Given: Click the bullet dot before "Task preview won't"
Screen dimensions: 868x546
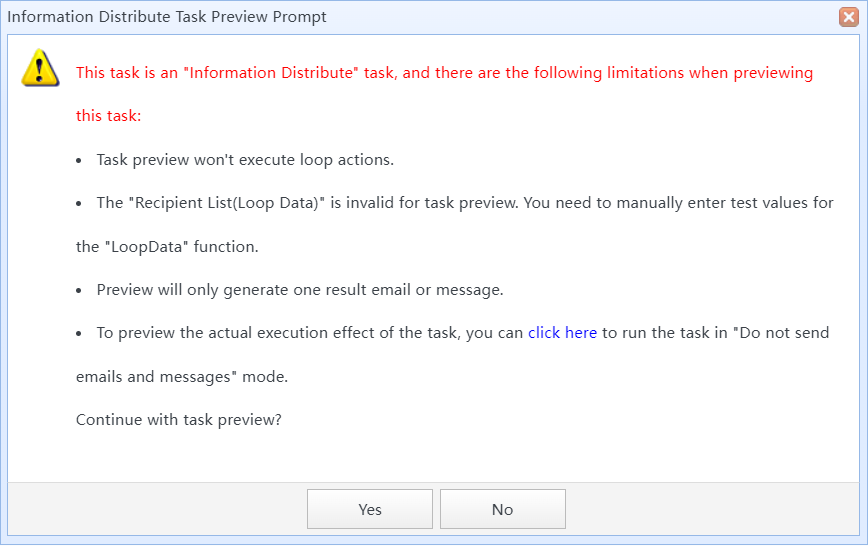Looking at the screenshot, I should point(79,161).
